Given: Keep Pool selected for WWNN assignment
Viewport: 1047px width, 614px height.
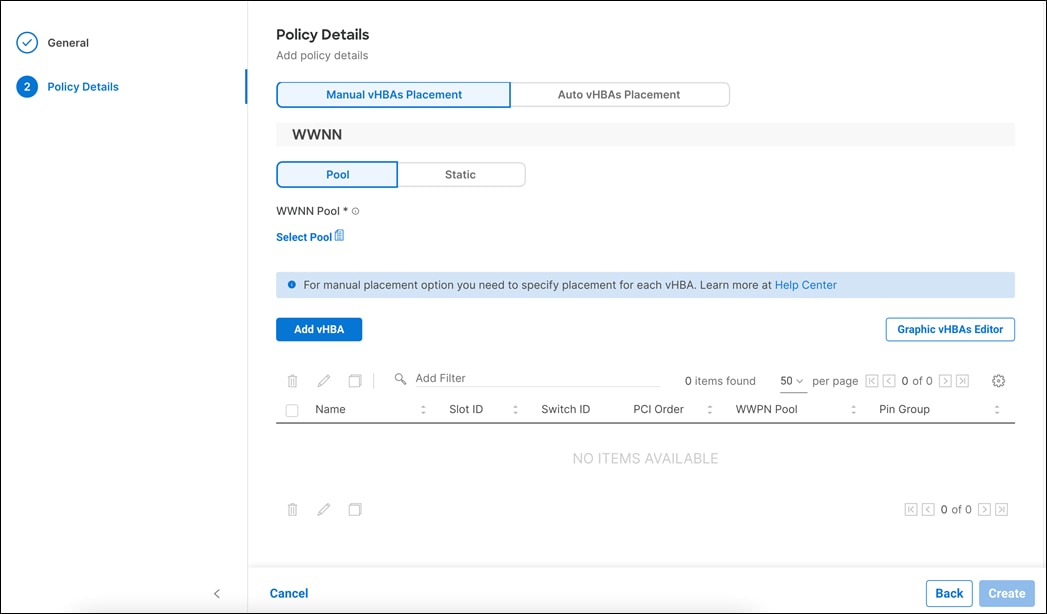Looking at the screenshot, I should pyautogui.click(x=336, y=174).
